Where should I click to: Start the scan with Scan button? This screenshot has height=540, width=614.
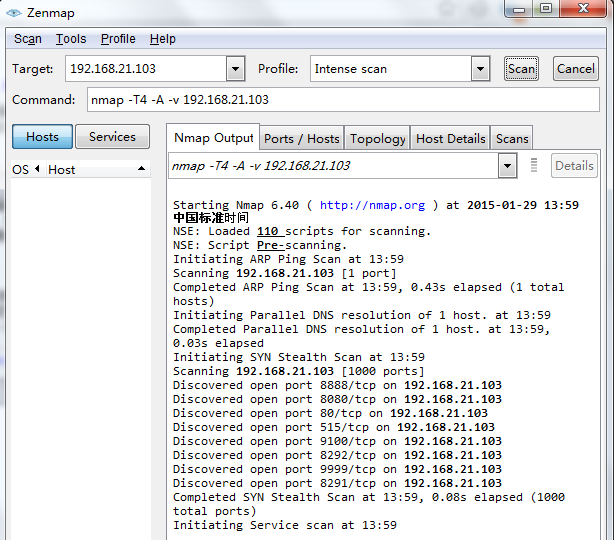[x=521, y=69]
